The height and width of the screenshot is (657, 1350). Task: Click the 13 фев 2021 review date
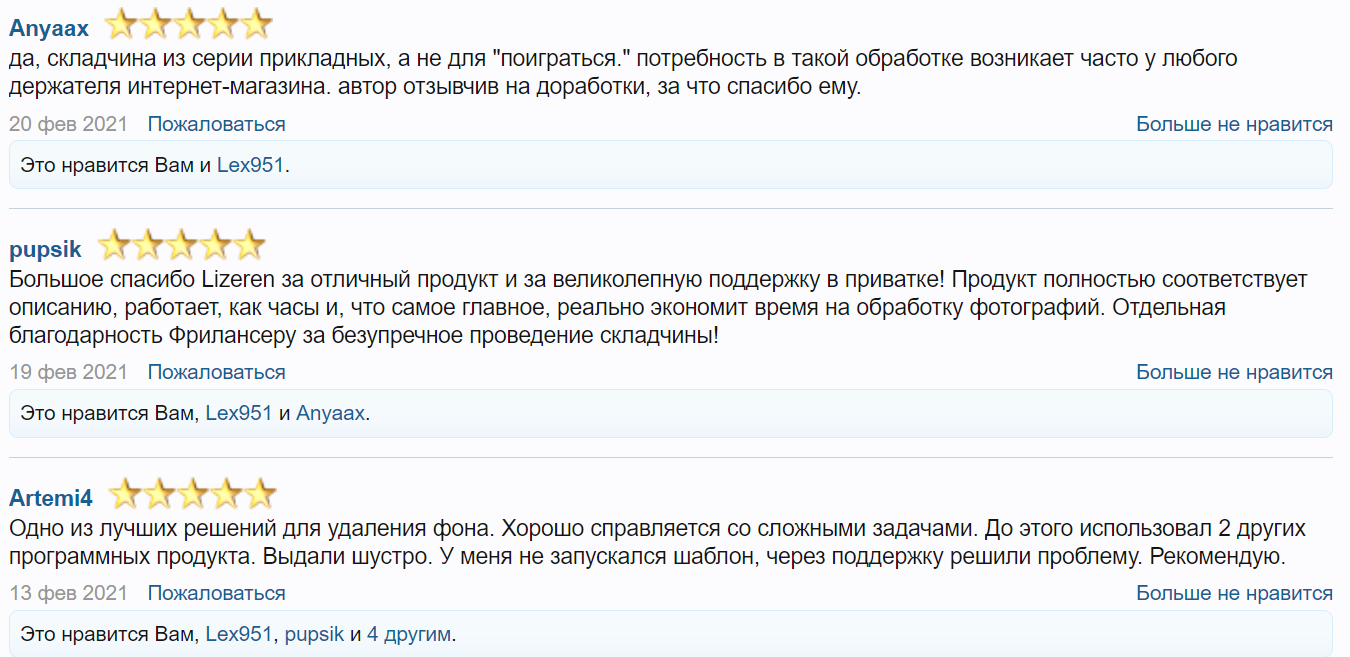pos(69,593)
